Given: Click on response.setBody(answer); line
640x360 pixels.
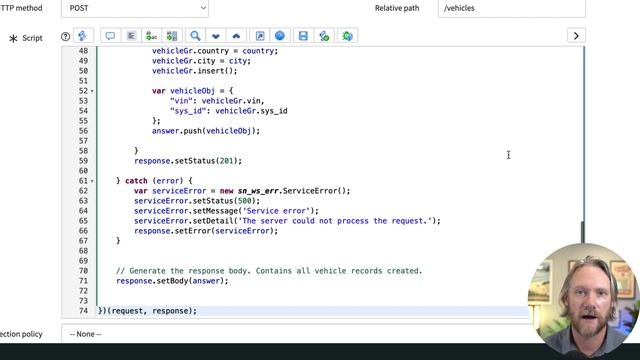Looking at the screenshot, I should coord(172,281).
